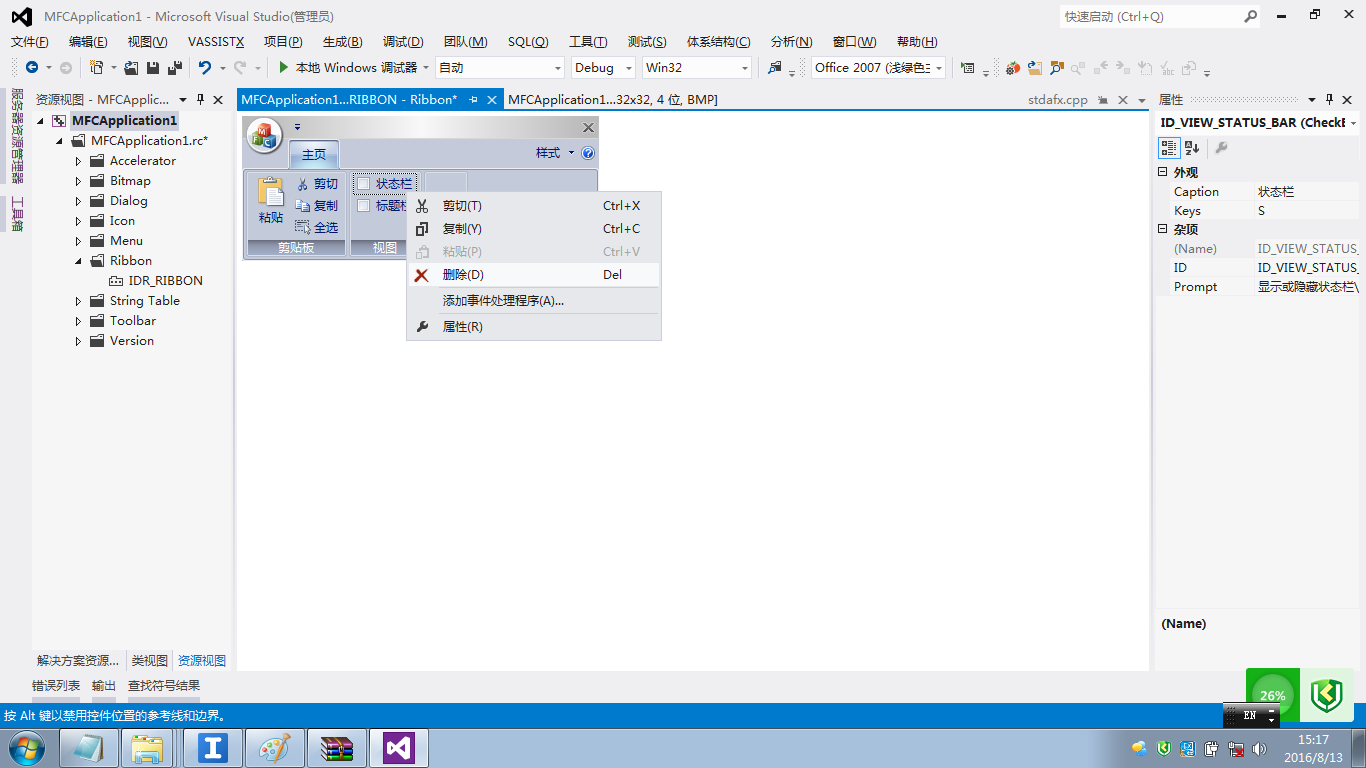Save the current file via toolbar
Screen dimensions: 1366x768
tap(153, 68)
